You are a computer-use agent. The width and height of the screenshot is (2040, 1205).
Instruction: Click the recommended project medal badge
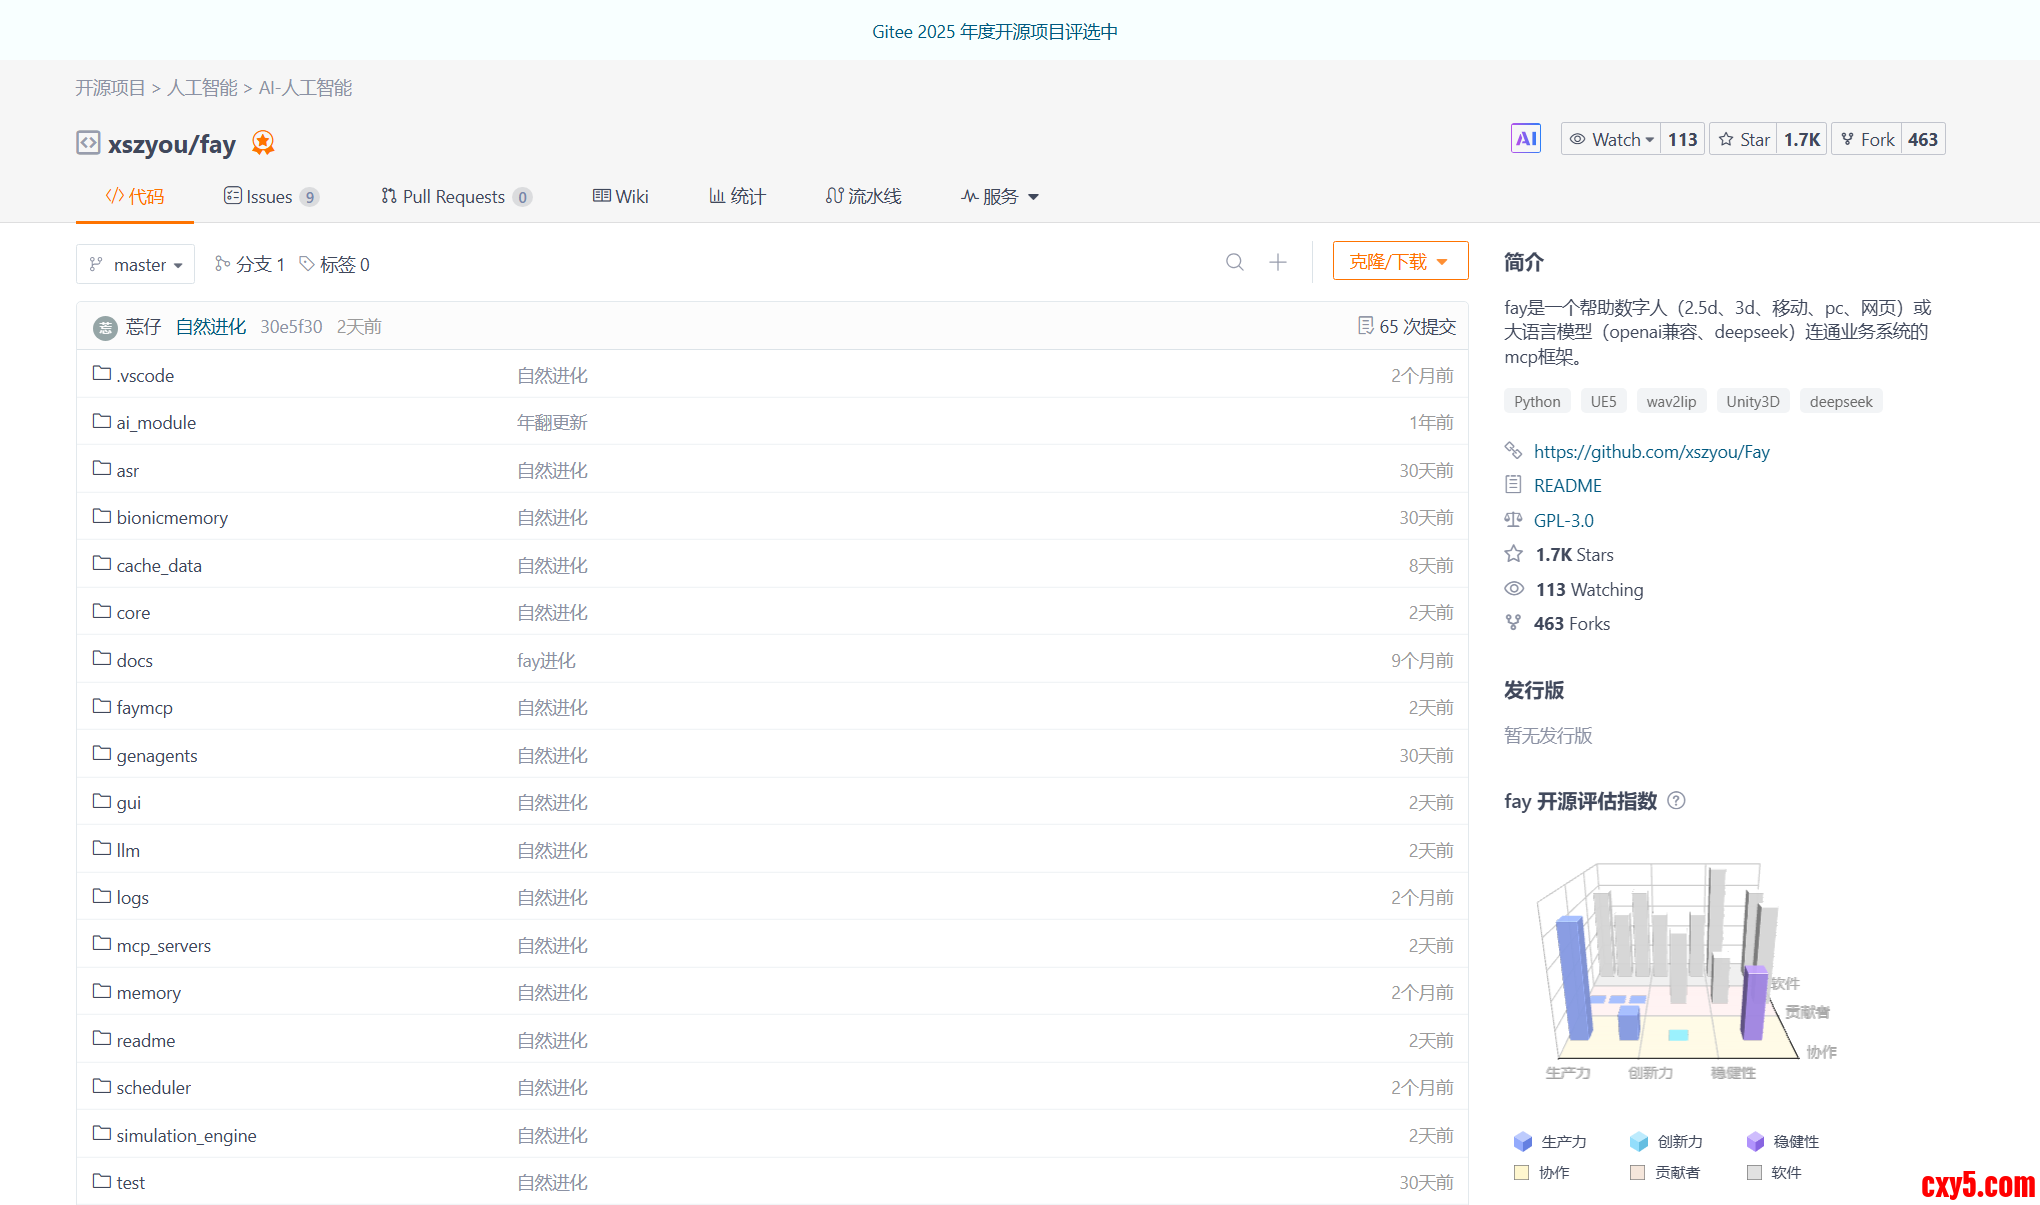263,143
